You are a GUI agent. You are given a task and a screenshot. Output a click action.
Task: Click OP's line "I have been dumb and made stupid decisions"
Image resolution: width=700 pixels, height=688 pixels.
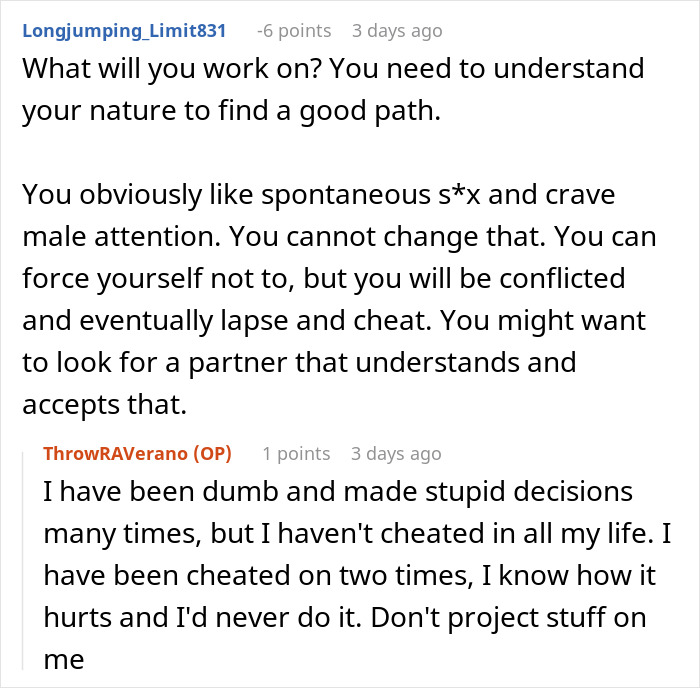point(338,492)
